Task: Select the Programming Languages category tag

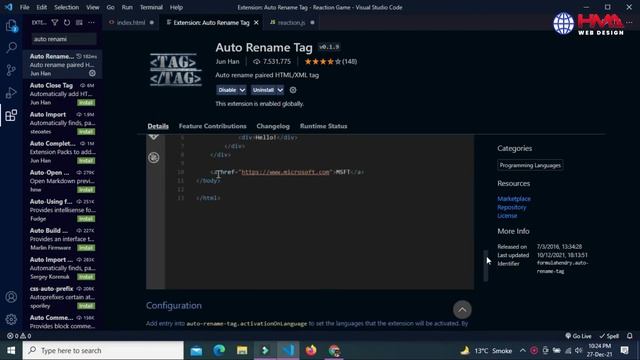Action: [530, 165]
